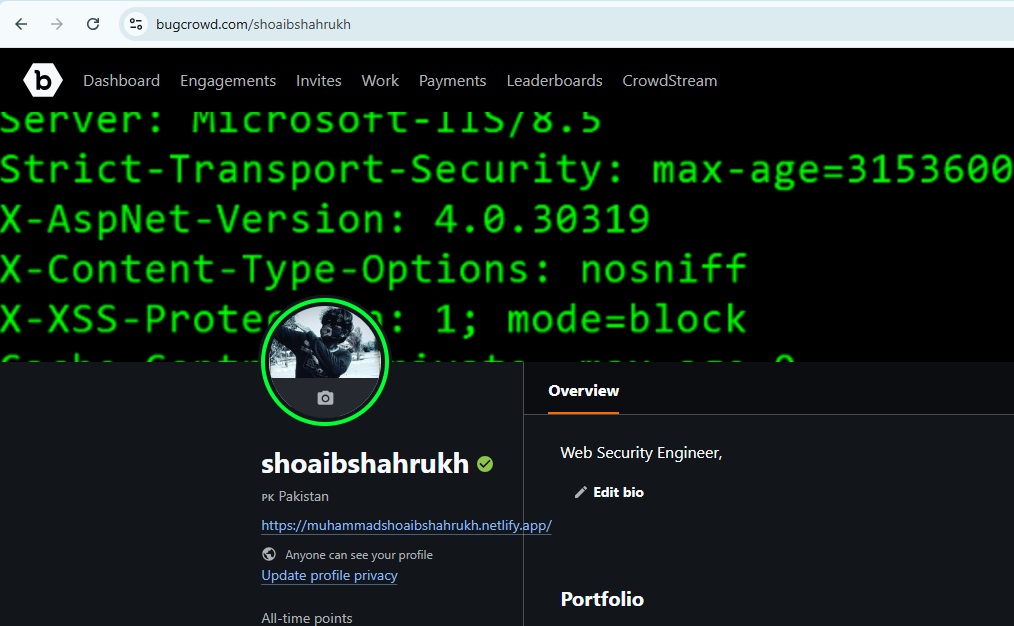1014x626 pixels.
Task: View the Leaderboards page
Action: coord(554,81)
